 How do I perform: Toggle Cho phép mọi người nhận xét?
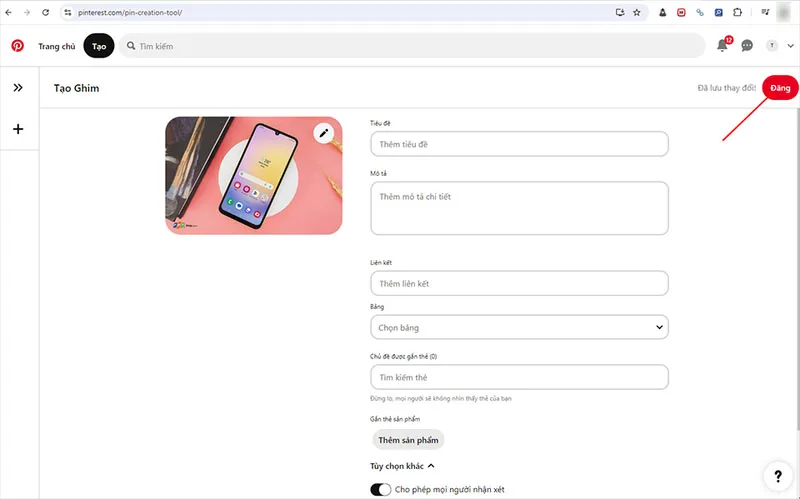coord(381,489)
